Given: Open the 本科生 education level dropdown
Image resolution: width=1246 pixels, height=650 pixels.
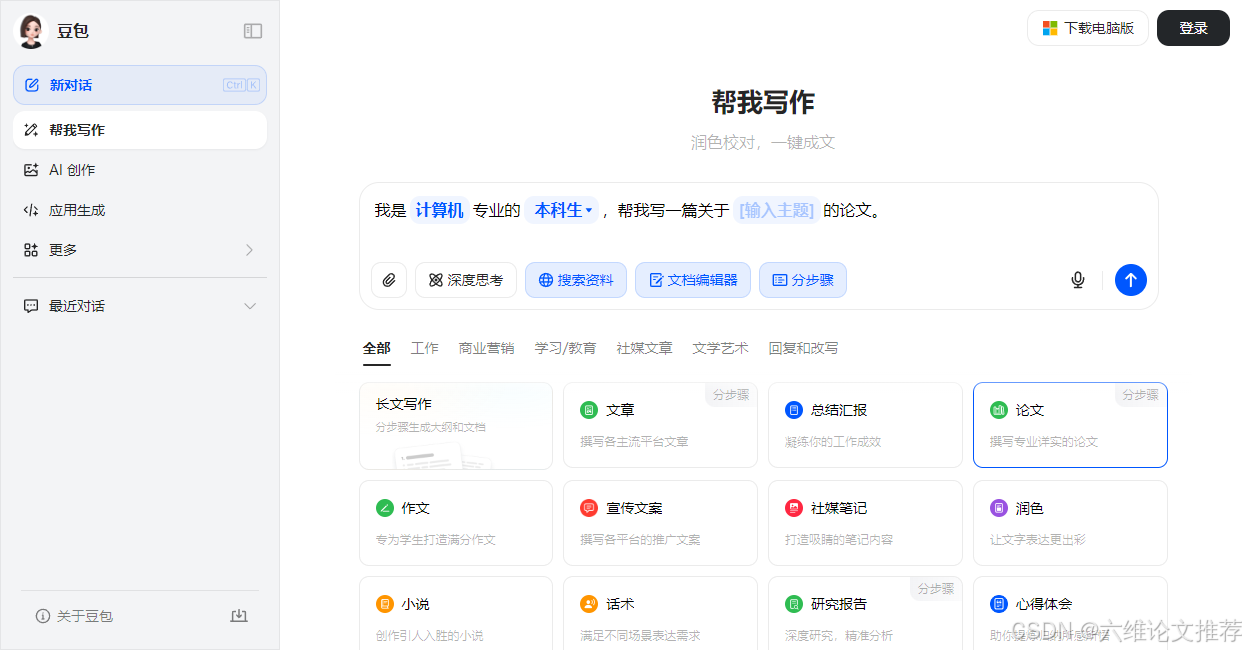Looking at the screenshot, I should click(x=563, y=210).
